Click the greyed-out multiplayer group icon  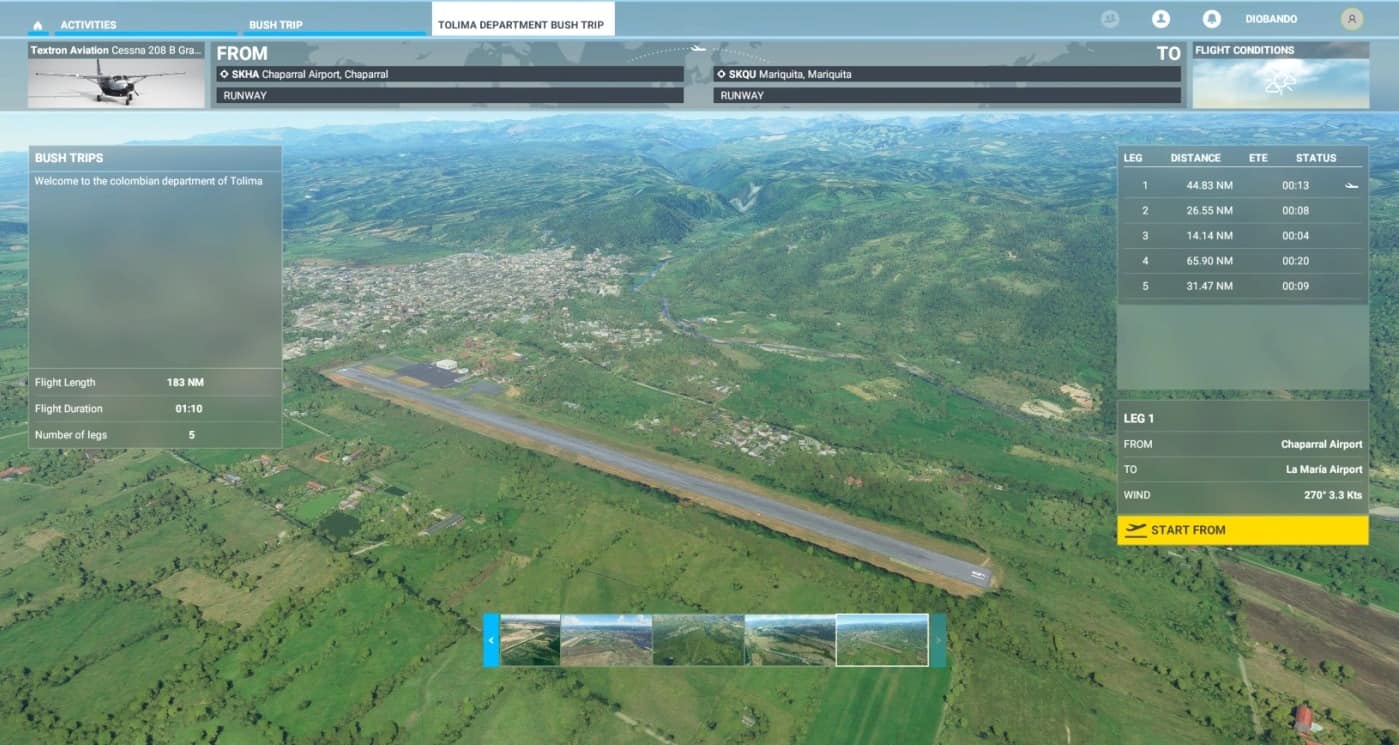pos(1109,19)
